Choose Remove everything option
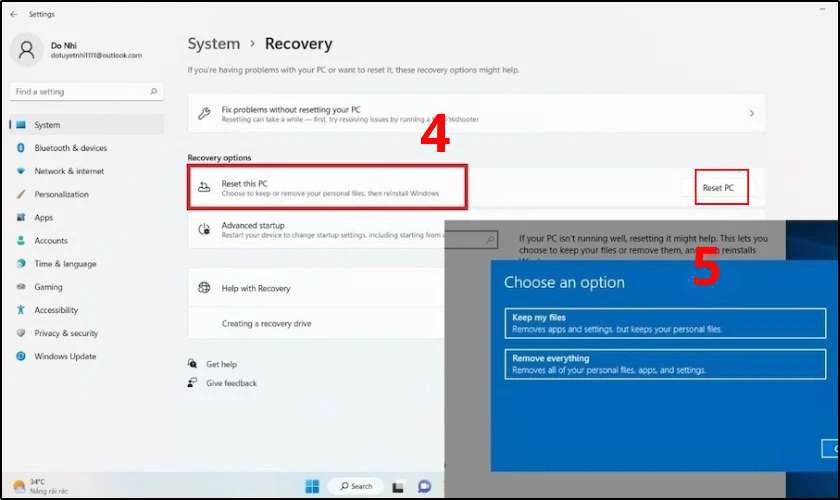Screen dimensions: 840x500 (x=665, y=364)
